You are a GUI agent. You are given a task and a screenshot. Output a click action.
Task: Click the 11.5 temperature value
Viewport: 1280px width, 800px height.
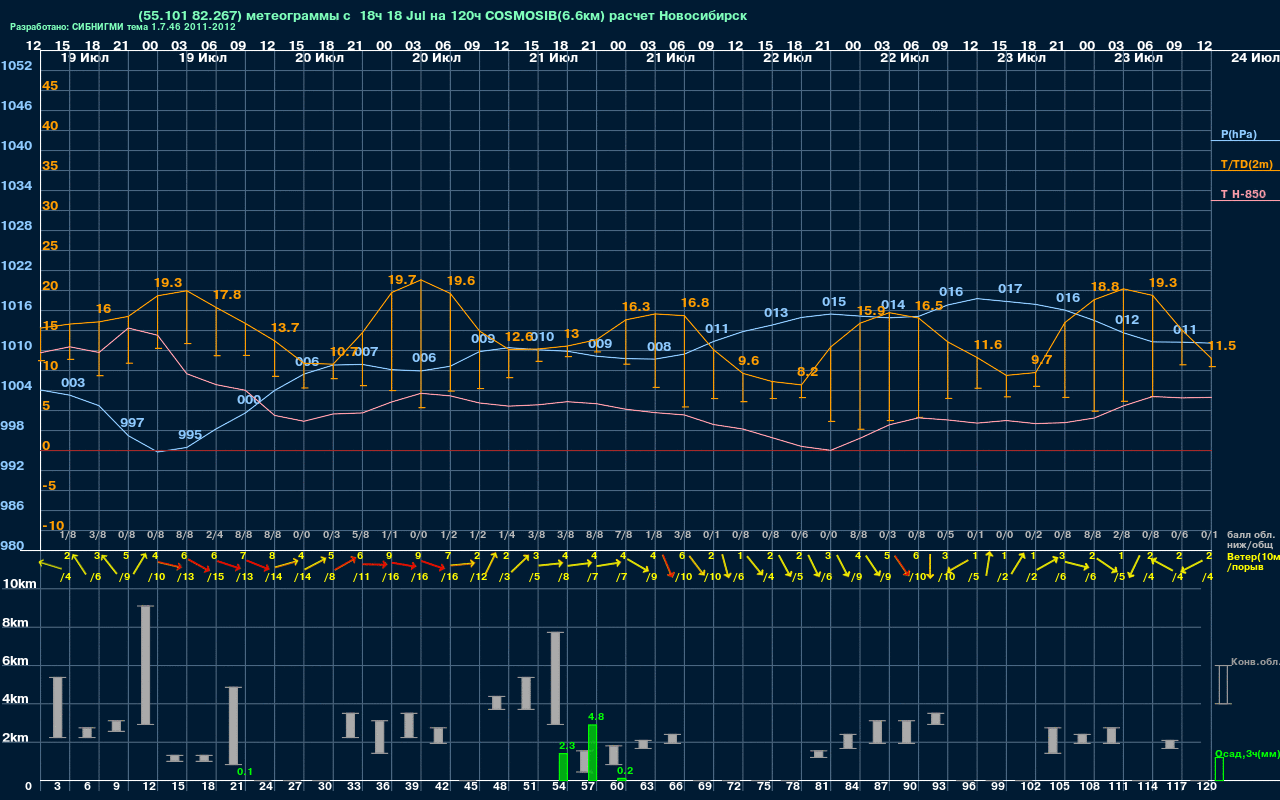tap(1222, 346)
